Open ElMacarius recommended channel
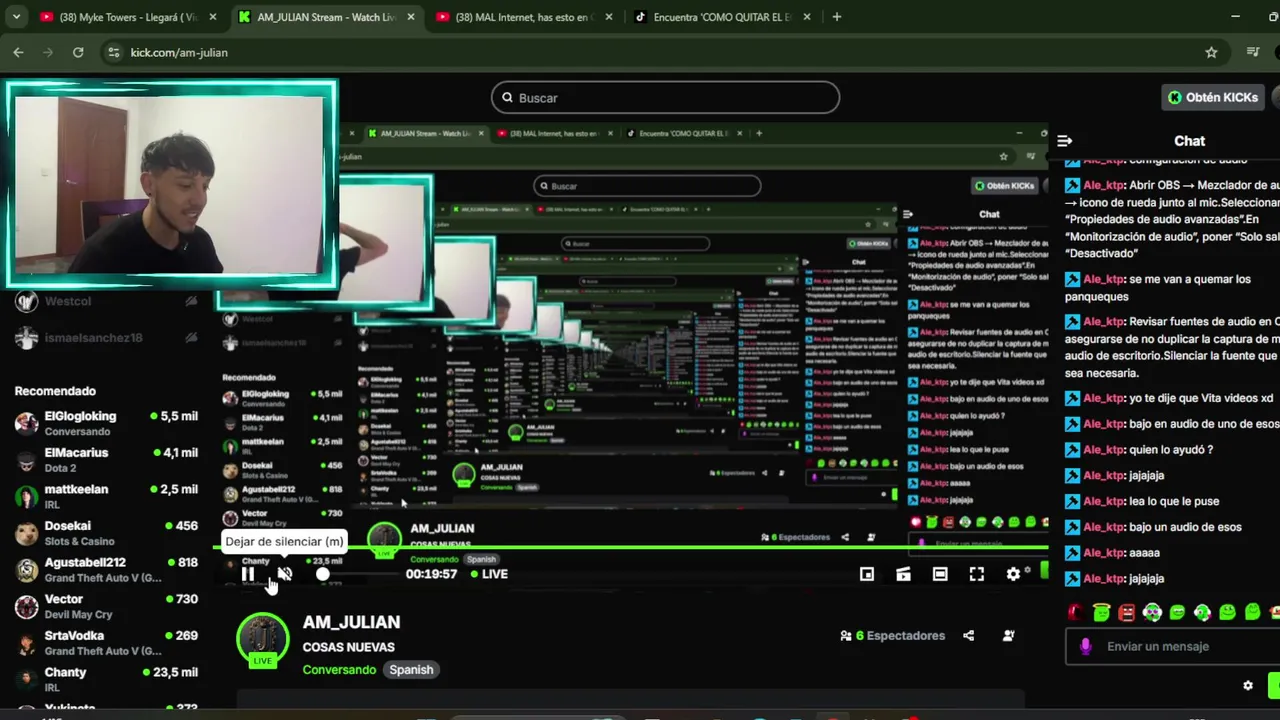Viewport: 1280px width, 720px height. coord(105,460)
